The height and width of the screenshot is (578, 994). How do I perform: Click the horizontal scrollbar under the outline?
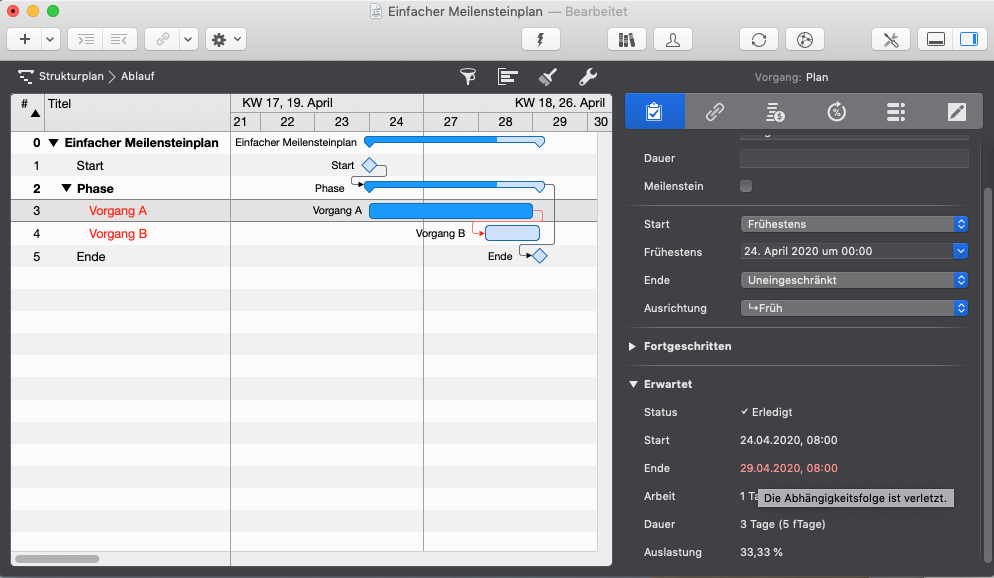tap(57, 559)
